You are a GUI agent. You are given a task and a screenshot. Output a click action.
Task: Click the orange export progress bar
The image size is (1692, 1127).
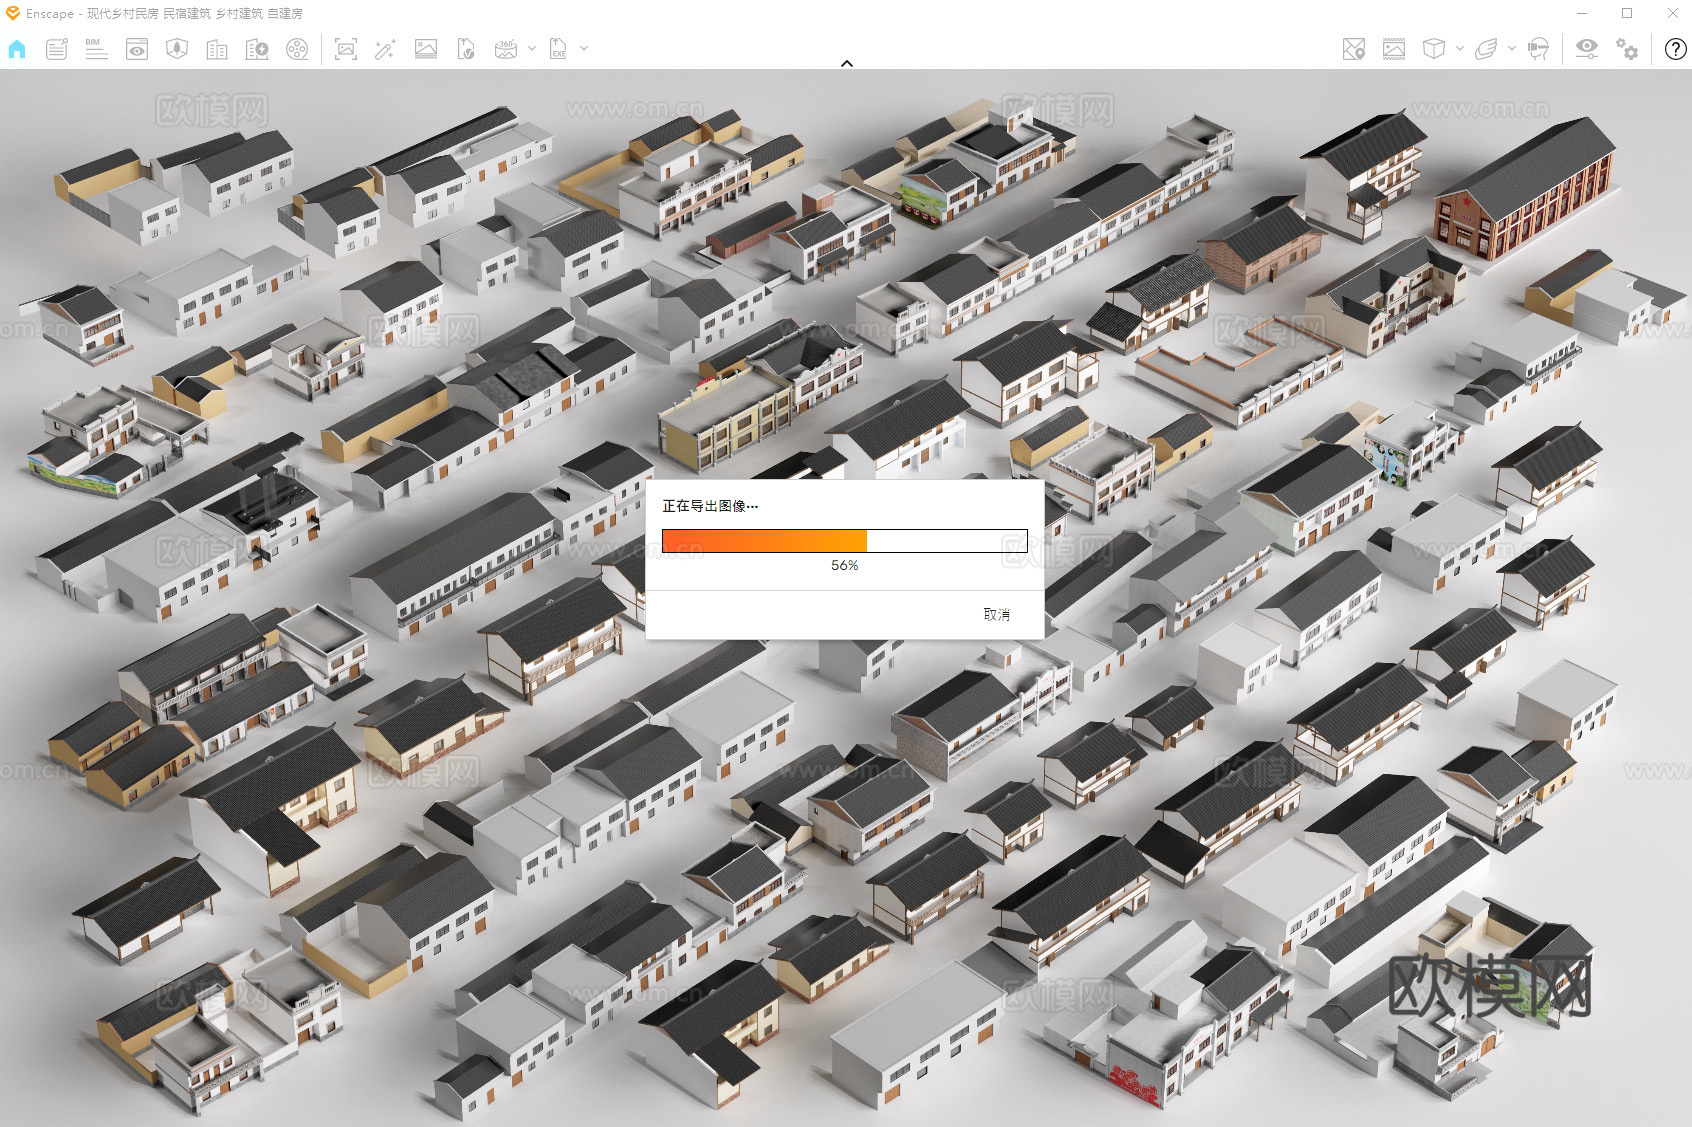845,541
